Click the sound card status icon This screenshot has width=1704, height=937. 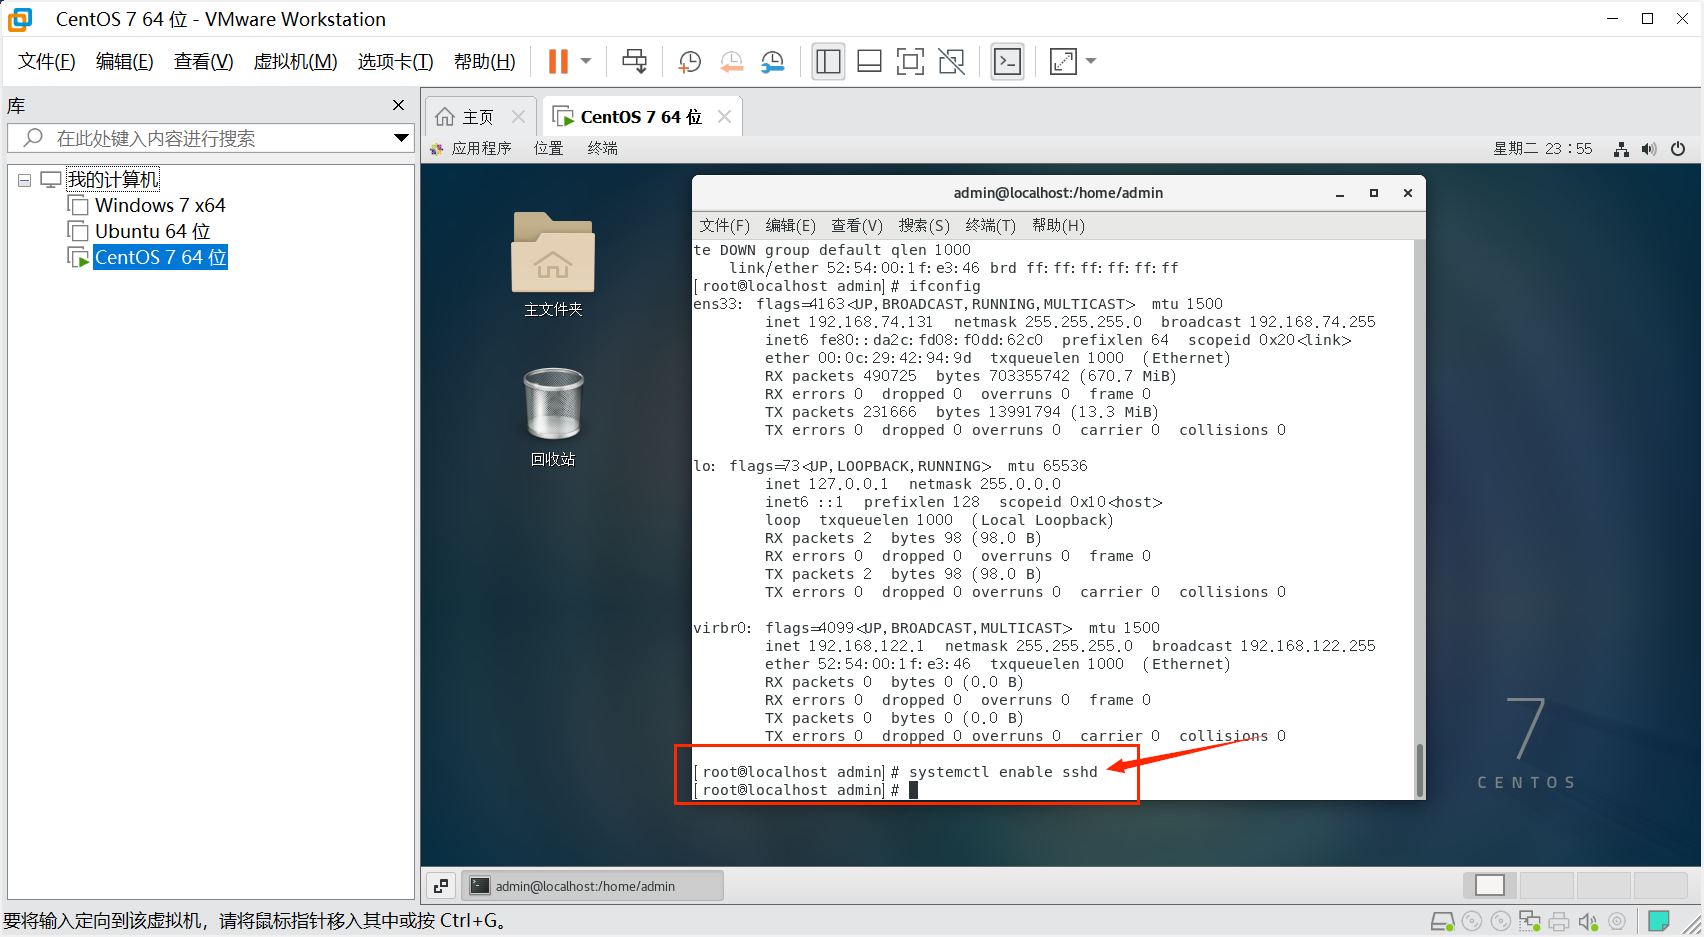coord(1588,921)
